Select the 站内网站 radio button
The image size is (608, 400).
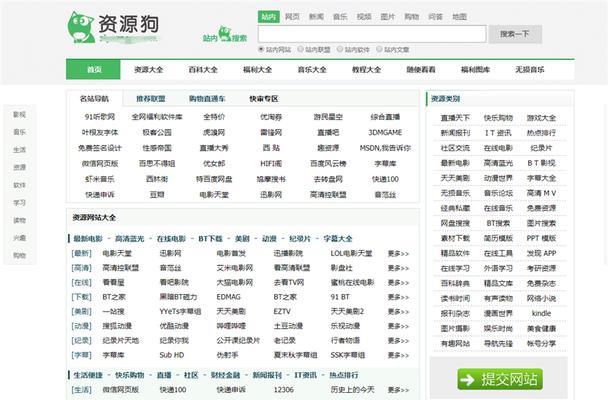261,49
